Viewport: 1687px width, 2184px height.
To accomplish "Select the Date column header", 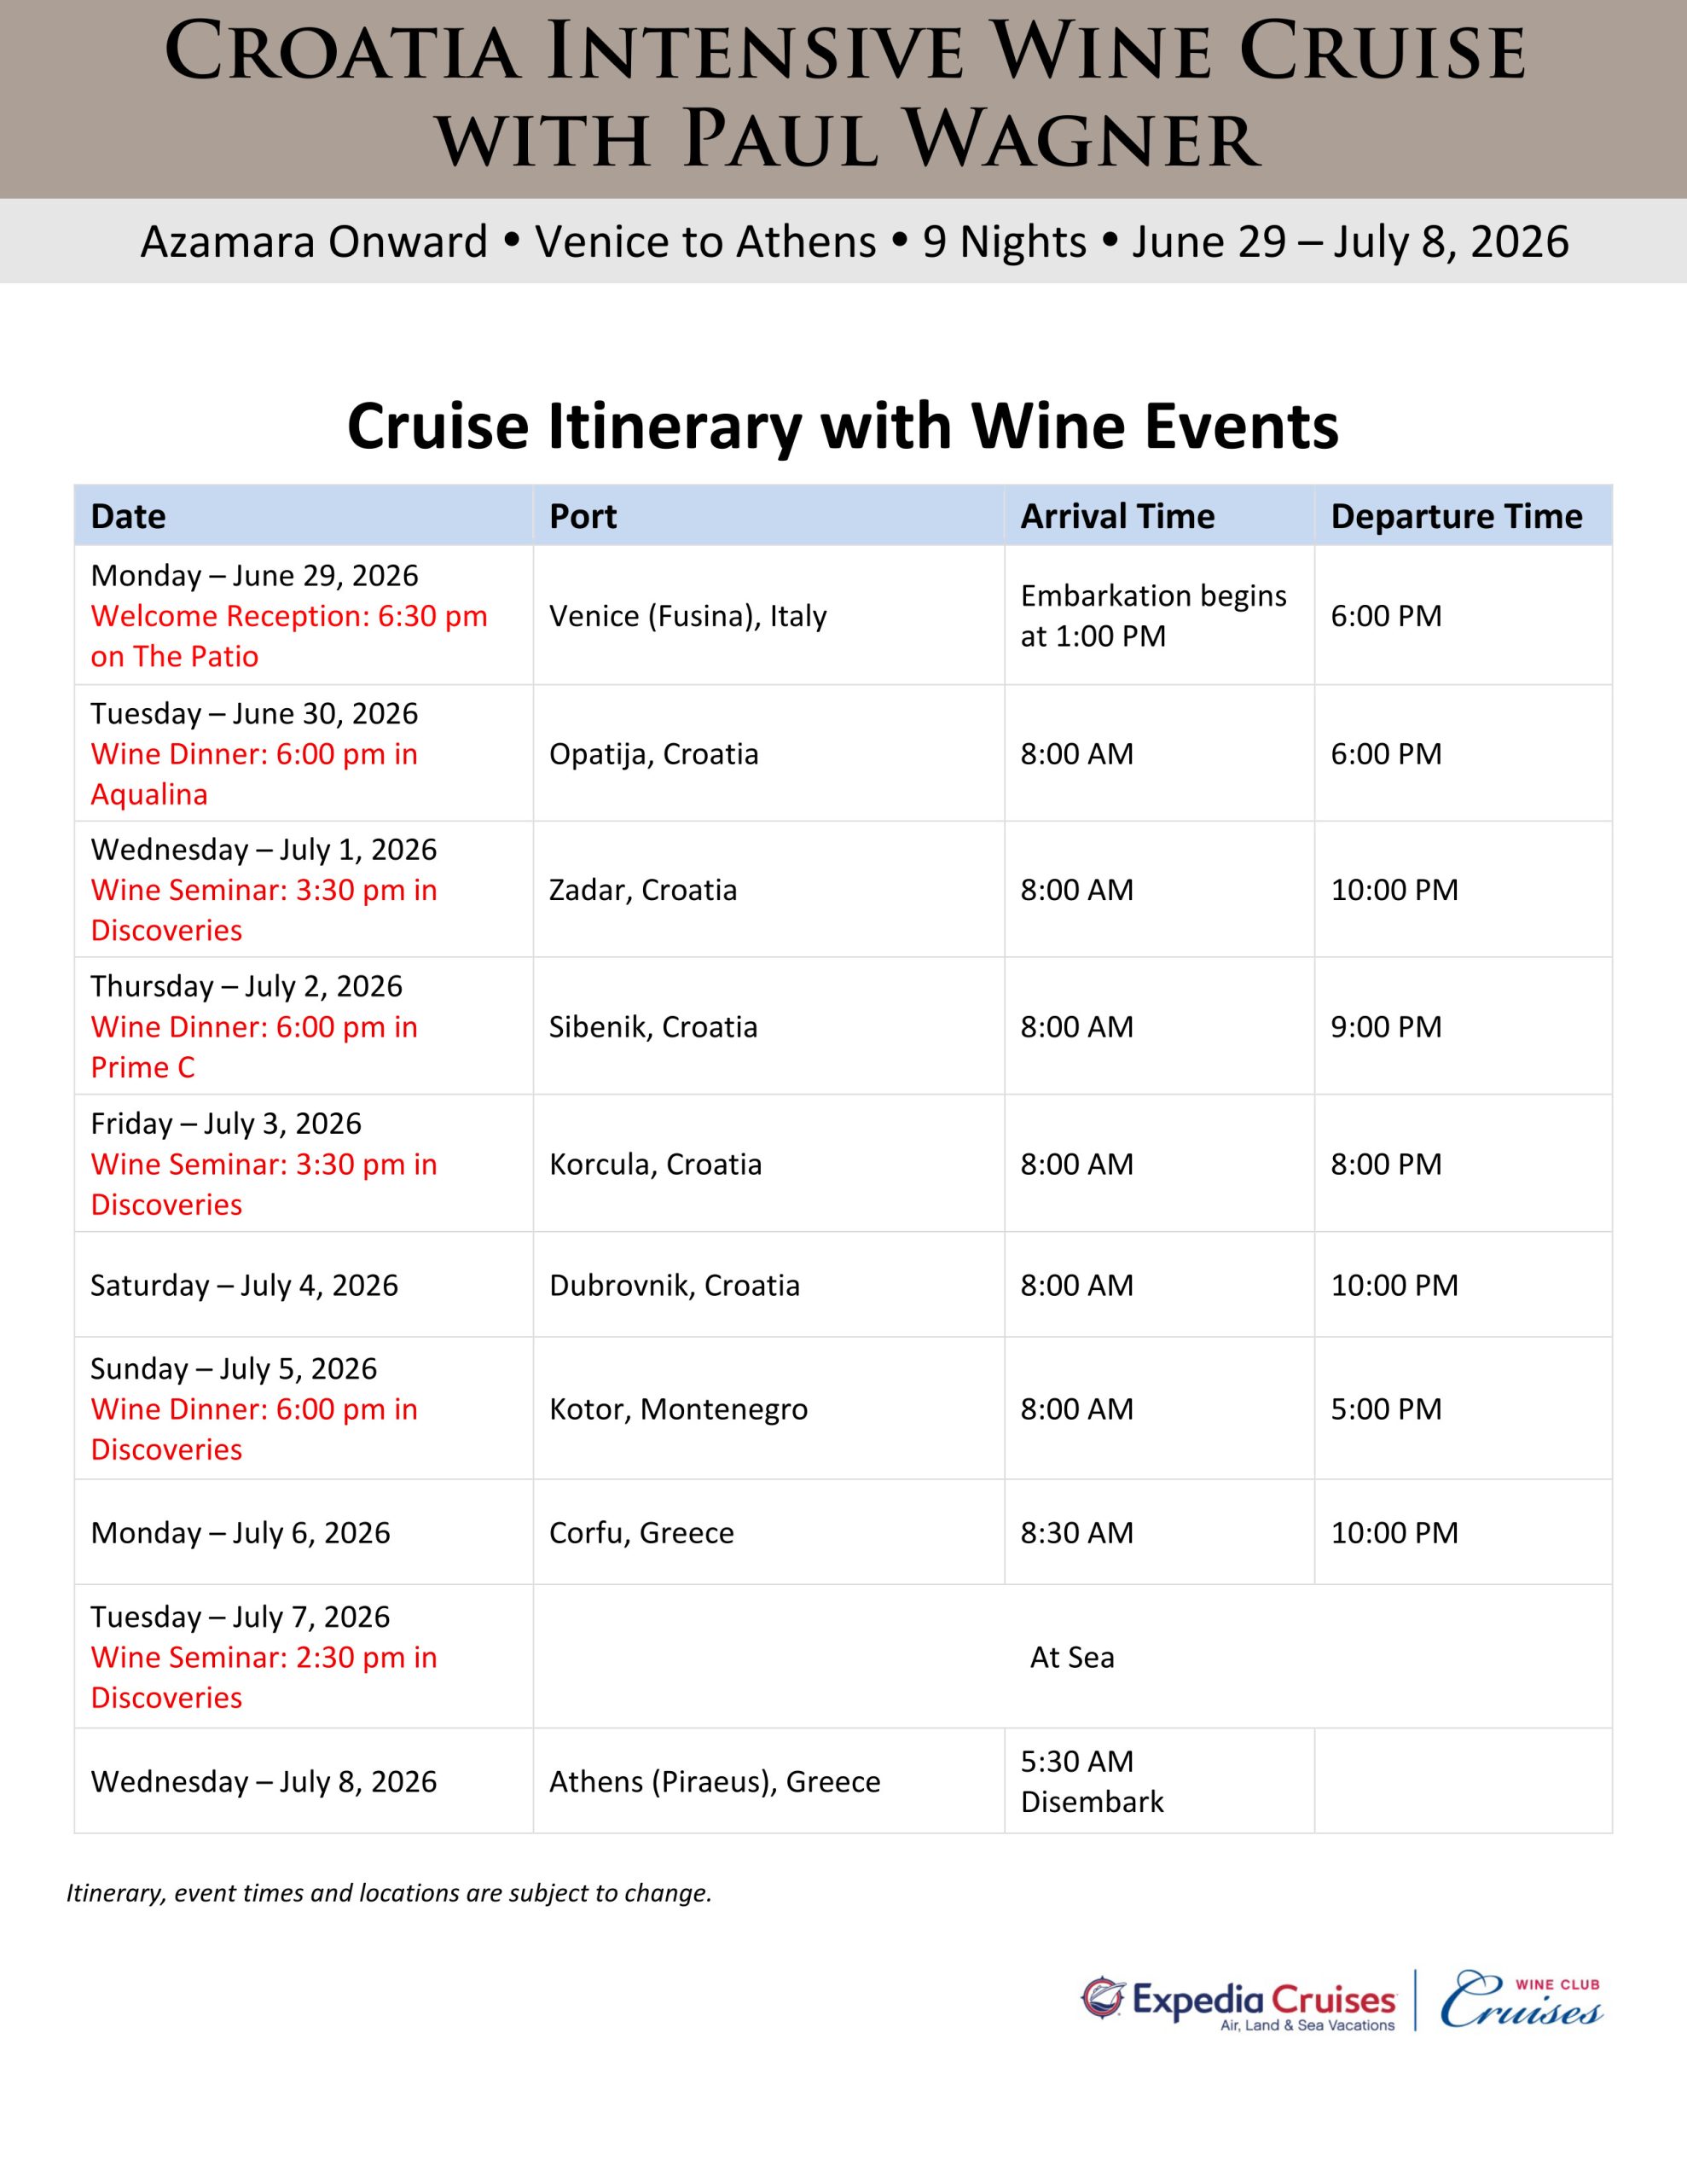I will tap(128, 516).
